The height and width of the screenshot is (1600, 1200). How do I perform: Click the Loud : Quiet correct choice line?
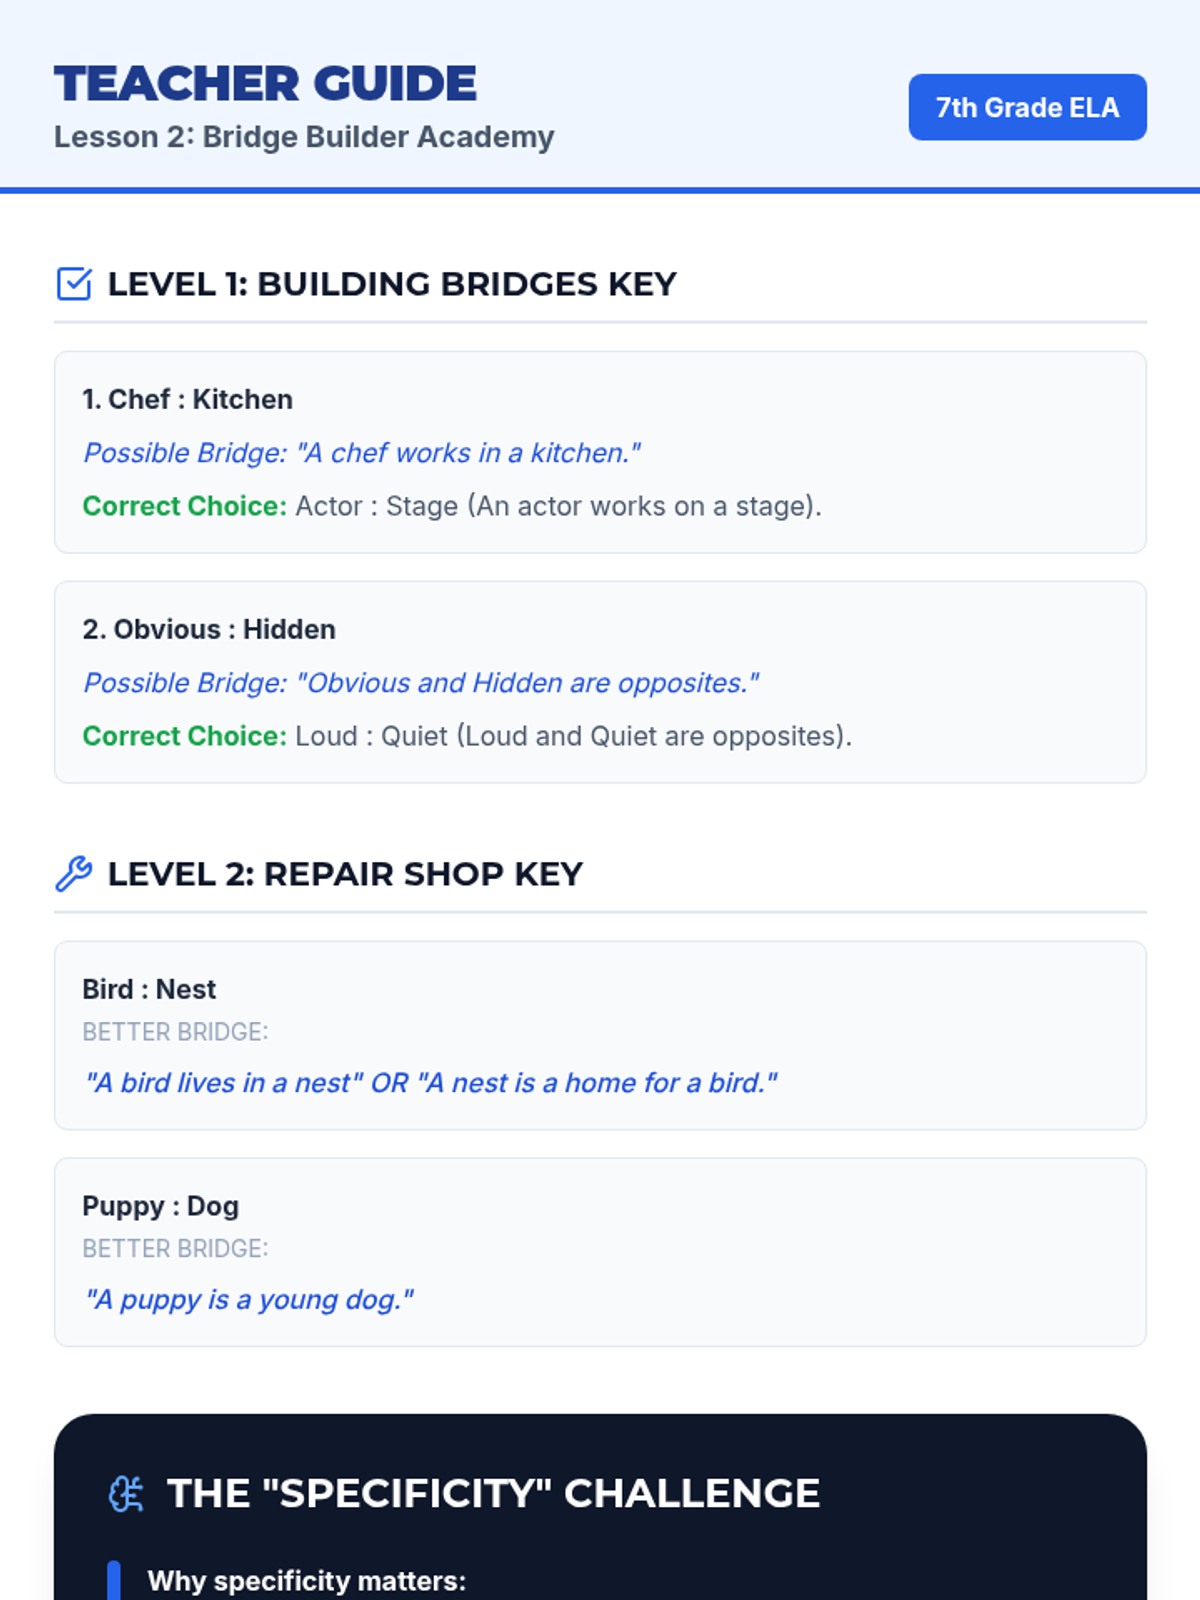pos(467,736)
